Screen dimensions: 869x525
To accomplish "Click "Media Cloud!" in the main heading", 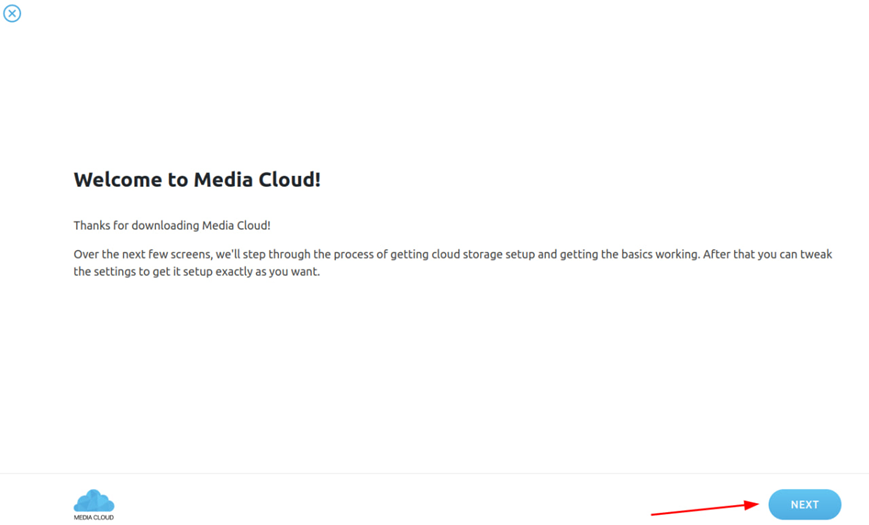I will [257, 180].
